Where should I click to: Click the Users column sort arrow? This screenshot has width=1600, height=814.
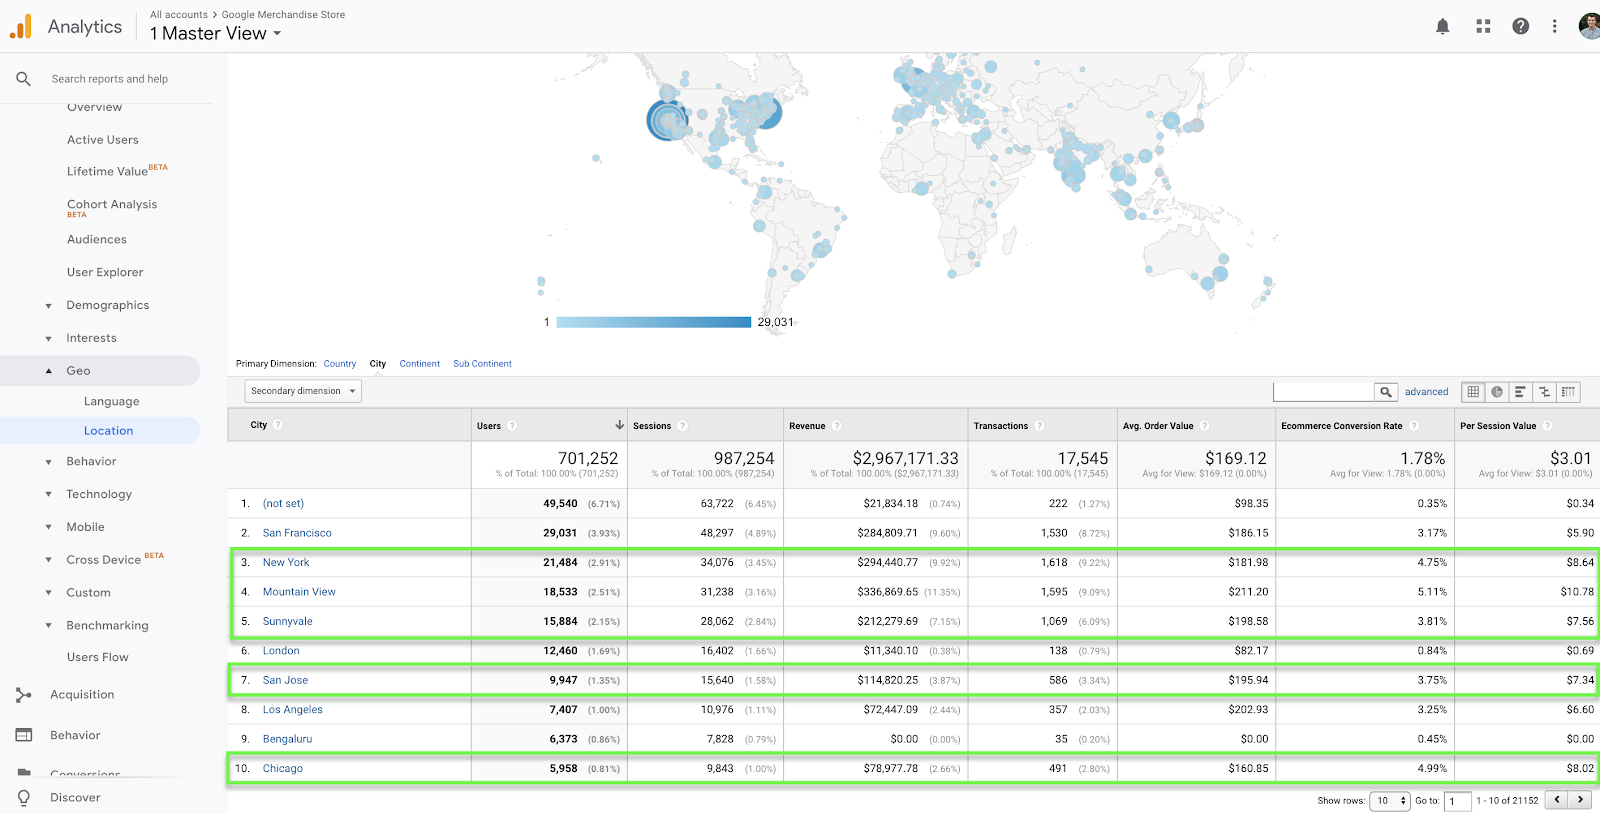click(x=619, y=425)
